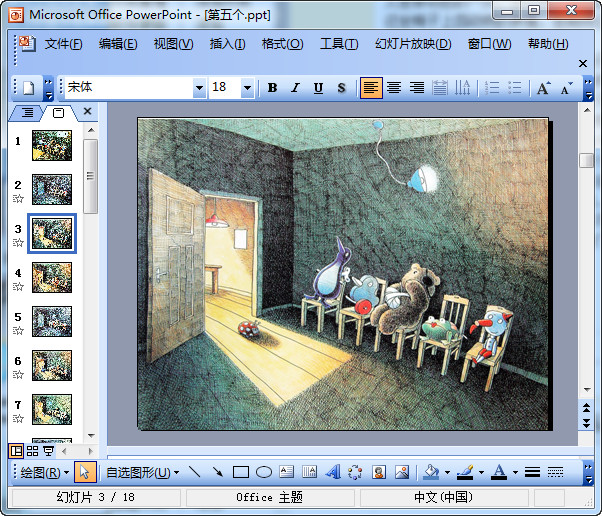Viewport: 602px width, 516px height.
Task: Click the New document icon in toolbar
Action: coord(29,88)
